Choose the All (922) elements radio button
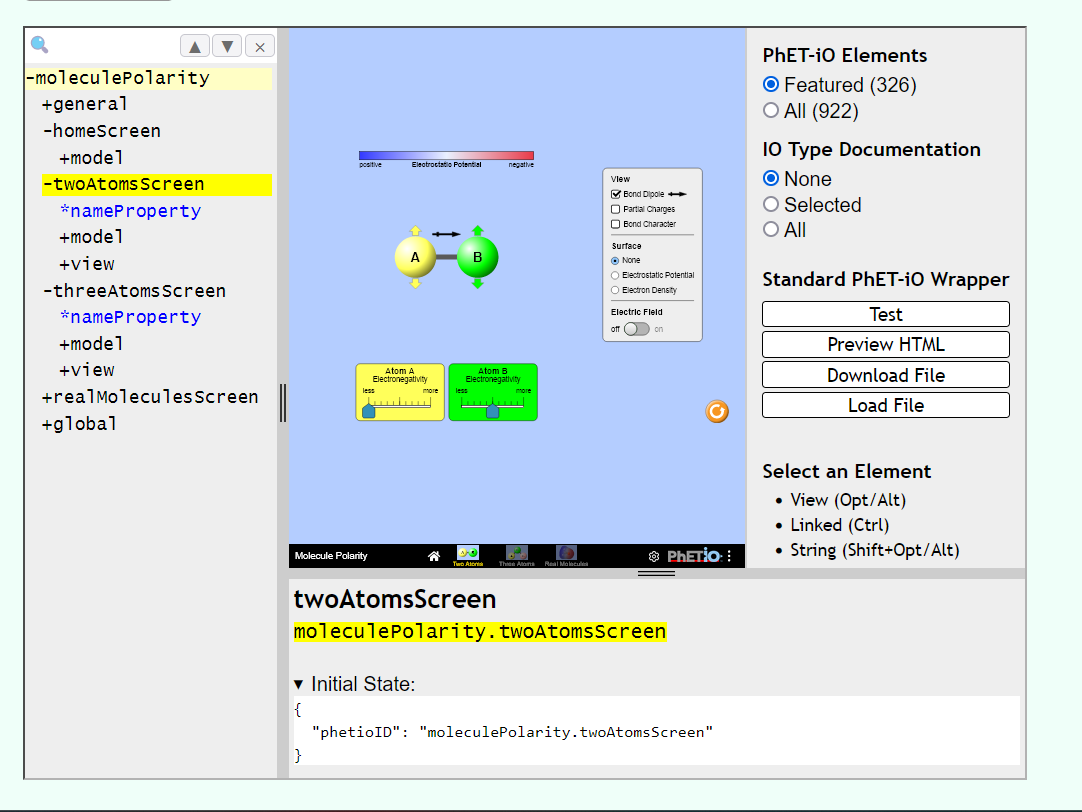 (x=770, y=111)
